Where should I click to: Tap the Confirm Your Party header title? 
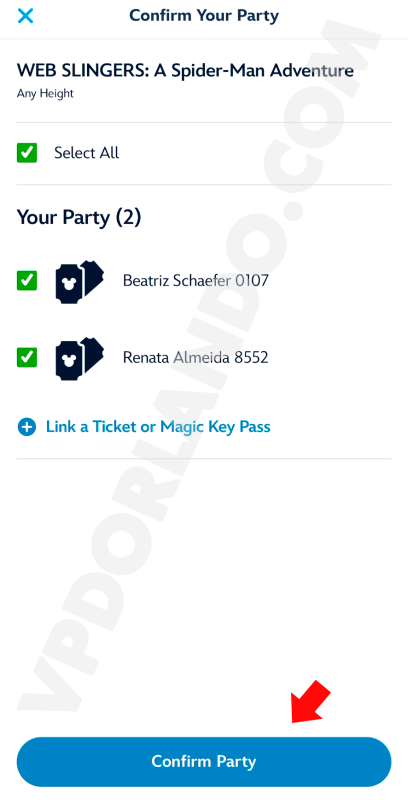pos(204,15)
